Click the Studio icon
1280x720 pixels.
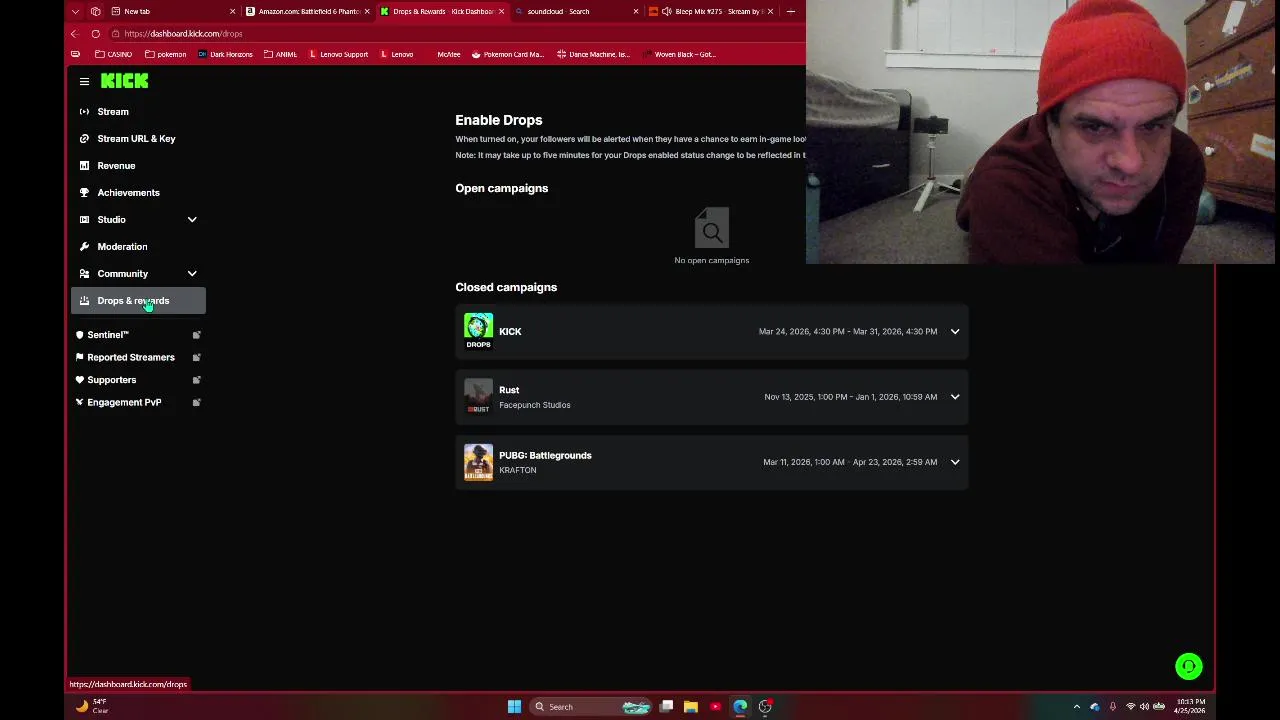point(84,220)
